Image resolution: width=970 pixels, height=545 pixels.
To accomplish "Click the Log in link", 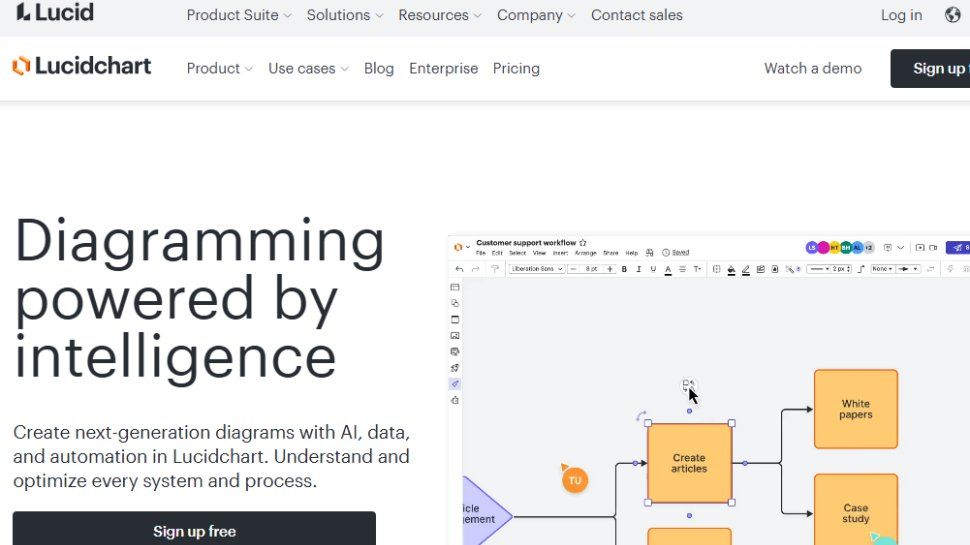I will coord(901,15).
